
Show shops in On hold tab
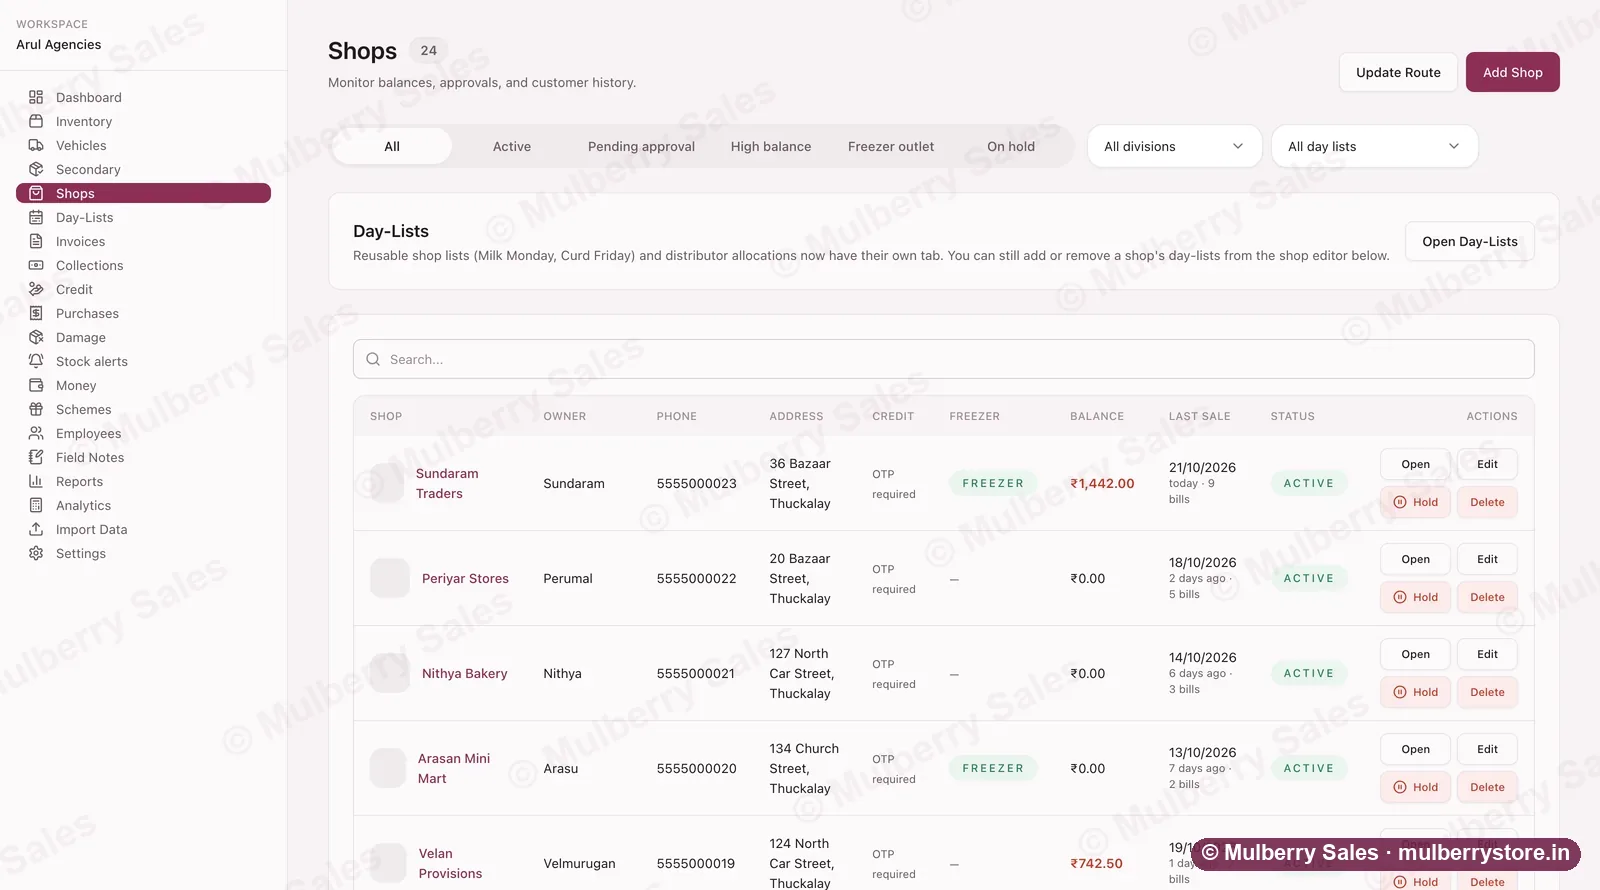coord(1011,146)
